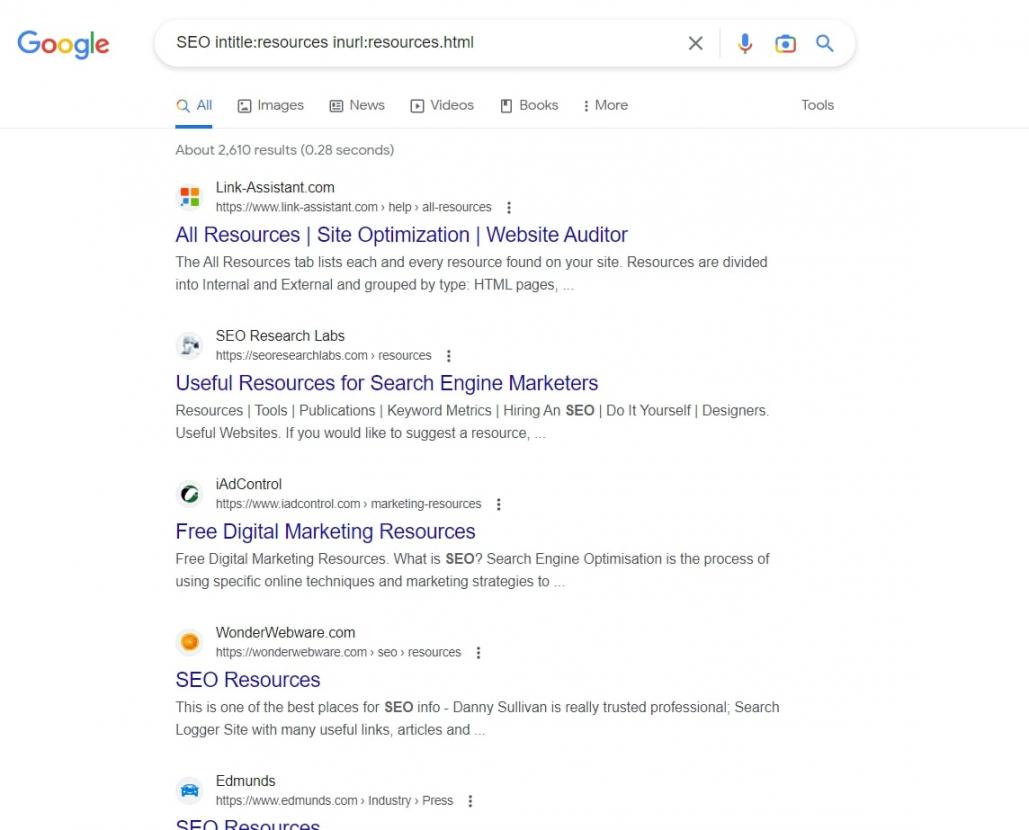Open three-dot options for Link-Assistant result
The width and height of the screenshot is (1029, 830).
[x=509, y=208]
